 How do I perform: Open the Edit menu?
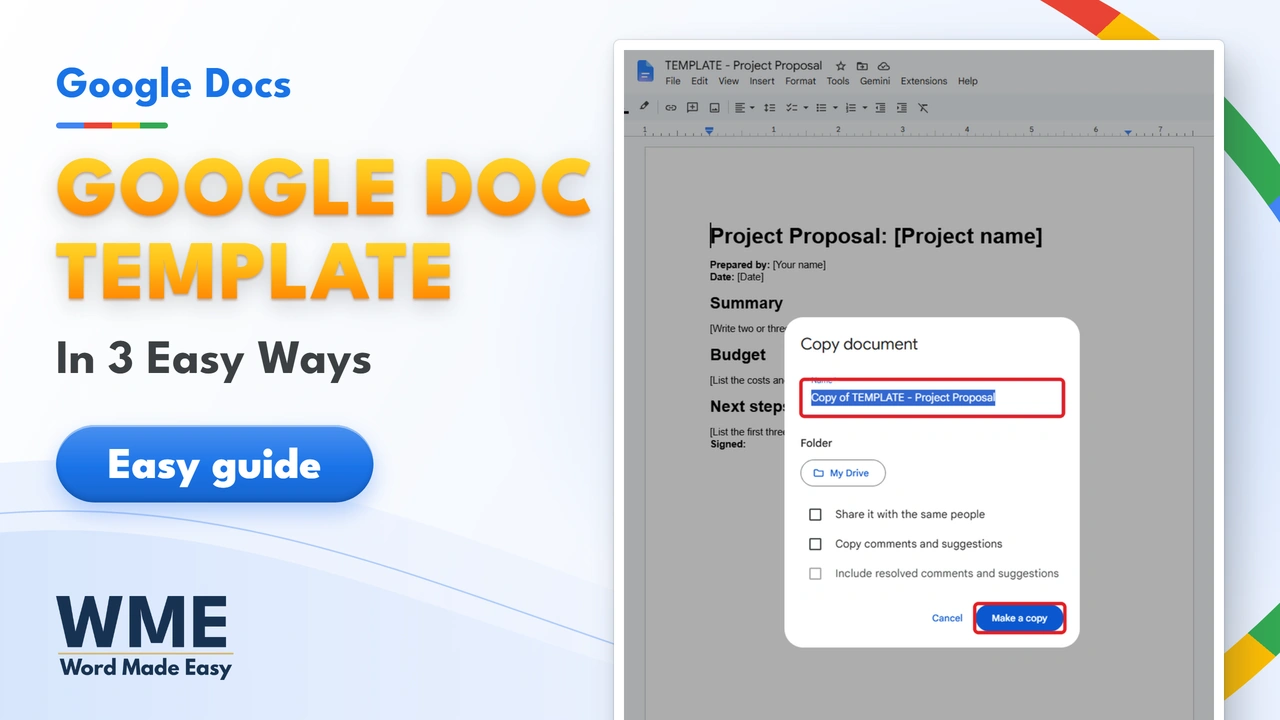(x=700, y=81)
